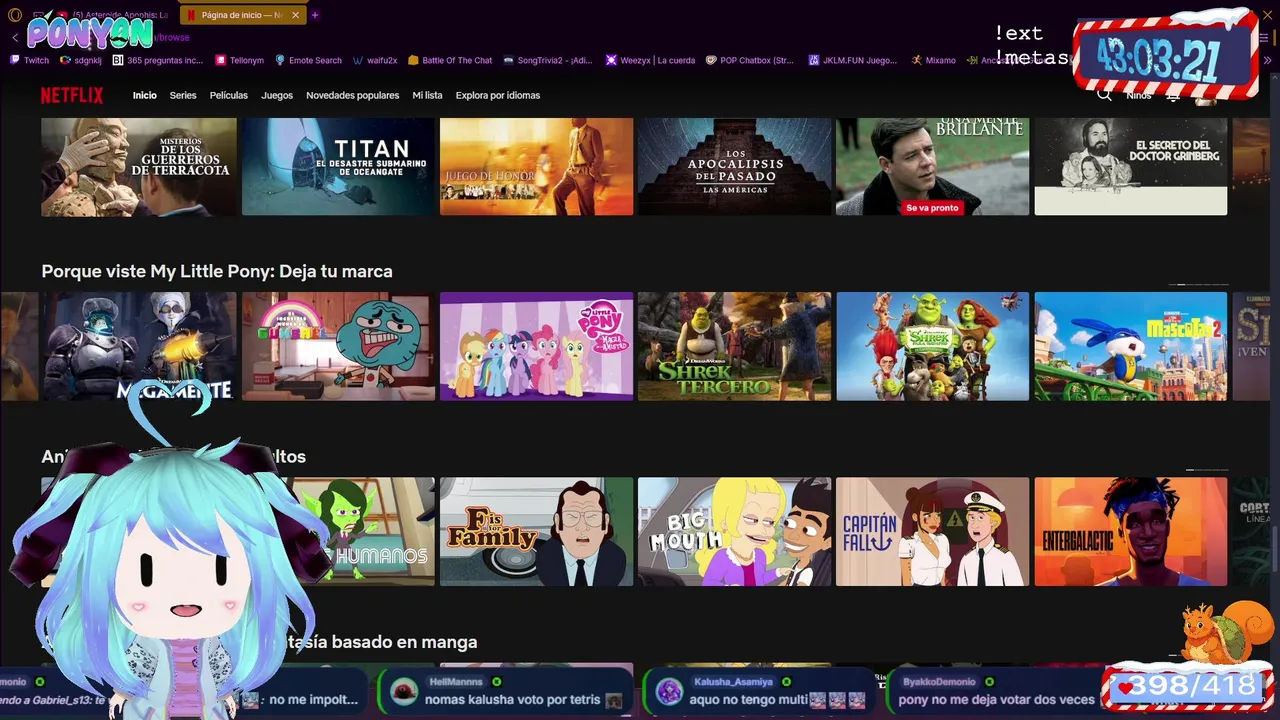This screenshot has height=720, width=1280.
Task: Open Los Apocalipsis del Pasado Las Américas
Action: click(734, 166)
